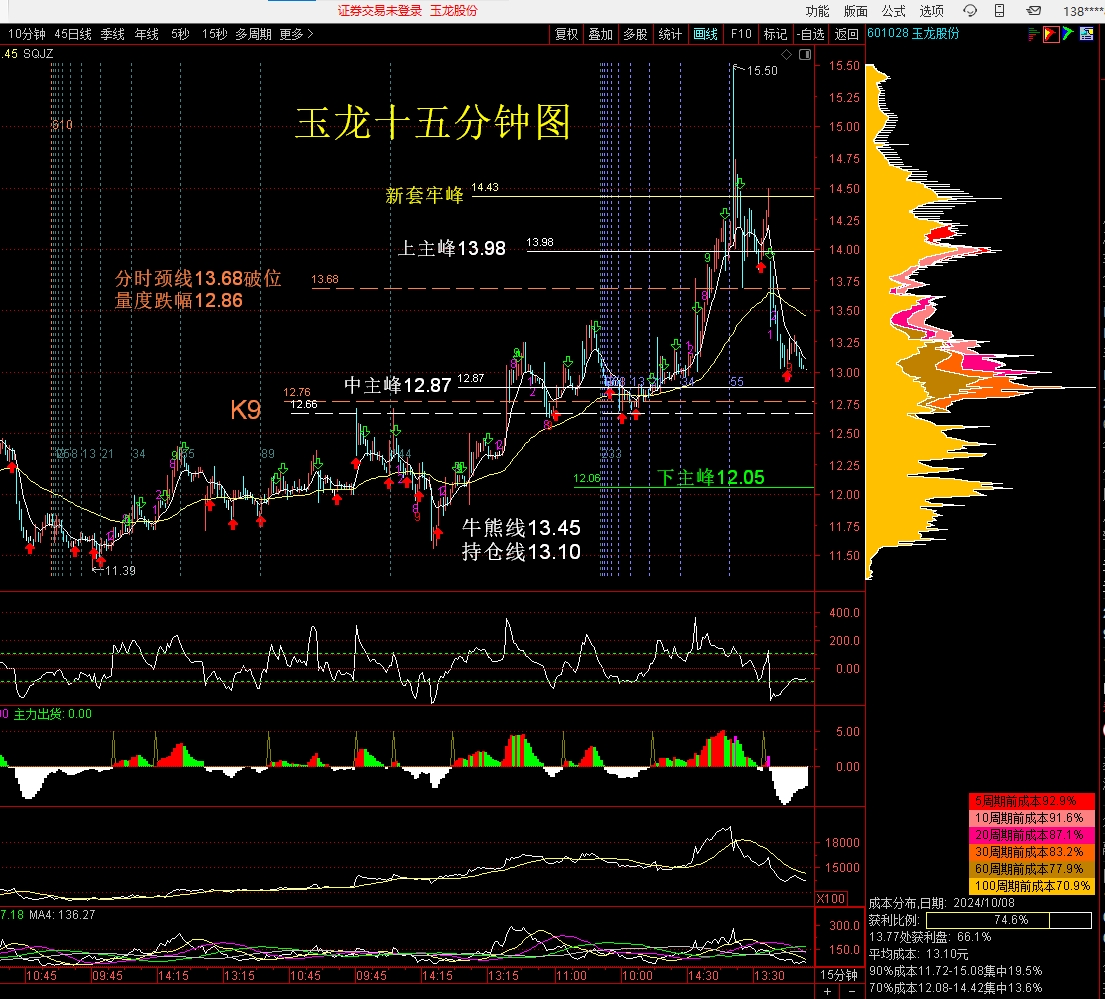Viewport: 1105px width, 999px height.
Task: Switch to the 45日线 period tab
Action: pyautogui.click(x=73, y=34)
